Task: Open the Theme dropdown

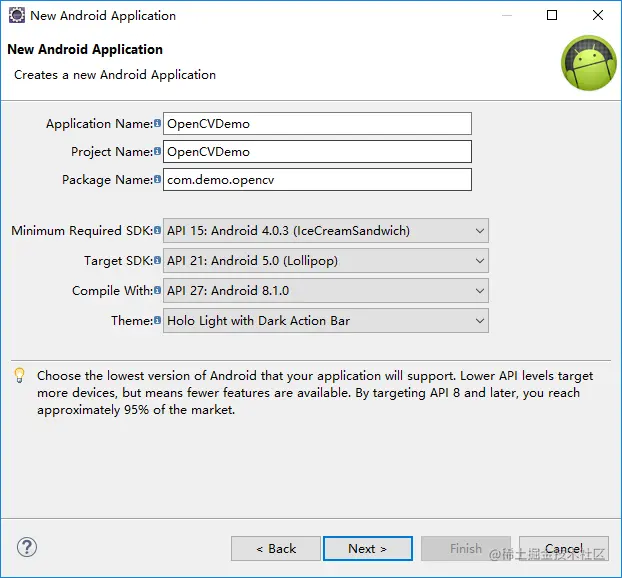Action: pos(326,321)
